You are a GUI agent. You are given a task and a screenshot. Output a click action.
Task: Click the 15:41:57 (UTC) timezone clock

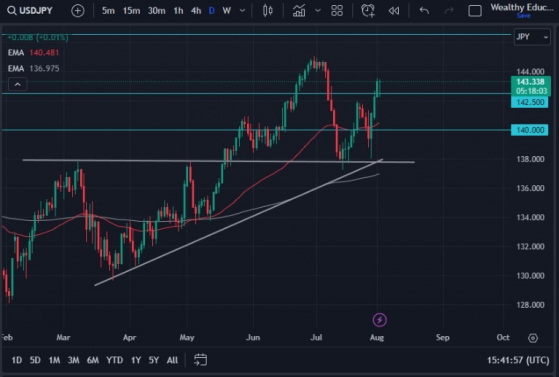click(x=518, y=360)
